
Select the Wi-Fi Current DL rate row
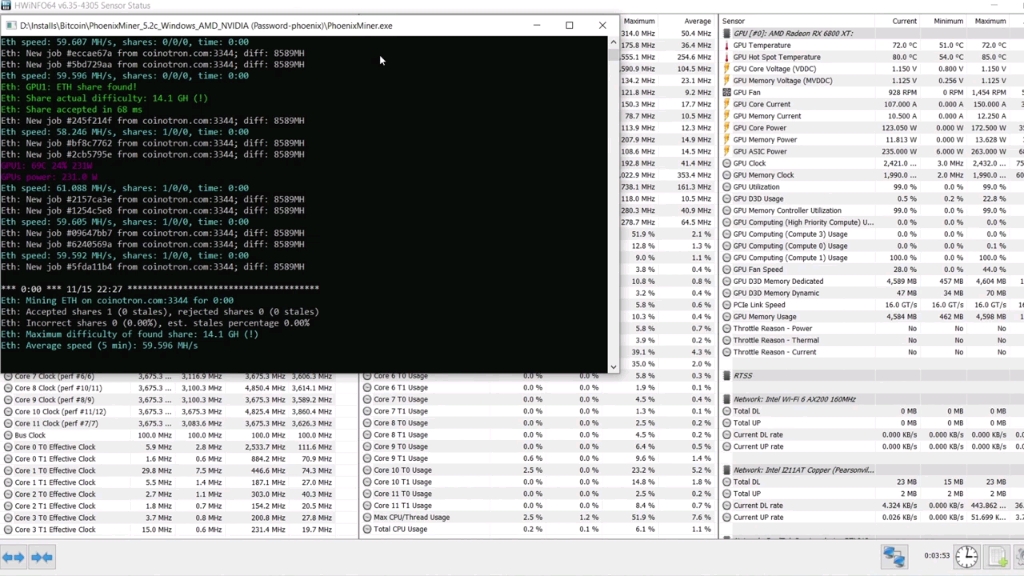(872, 434)
